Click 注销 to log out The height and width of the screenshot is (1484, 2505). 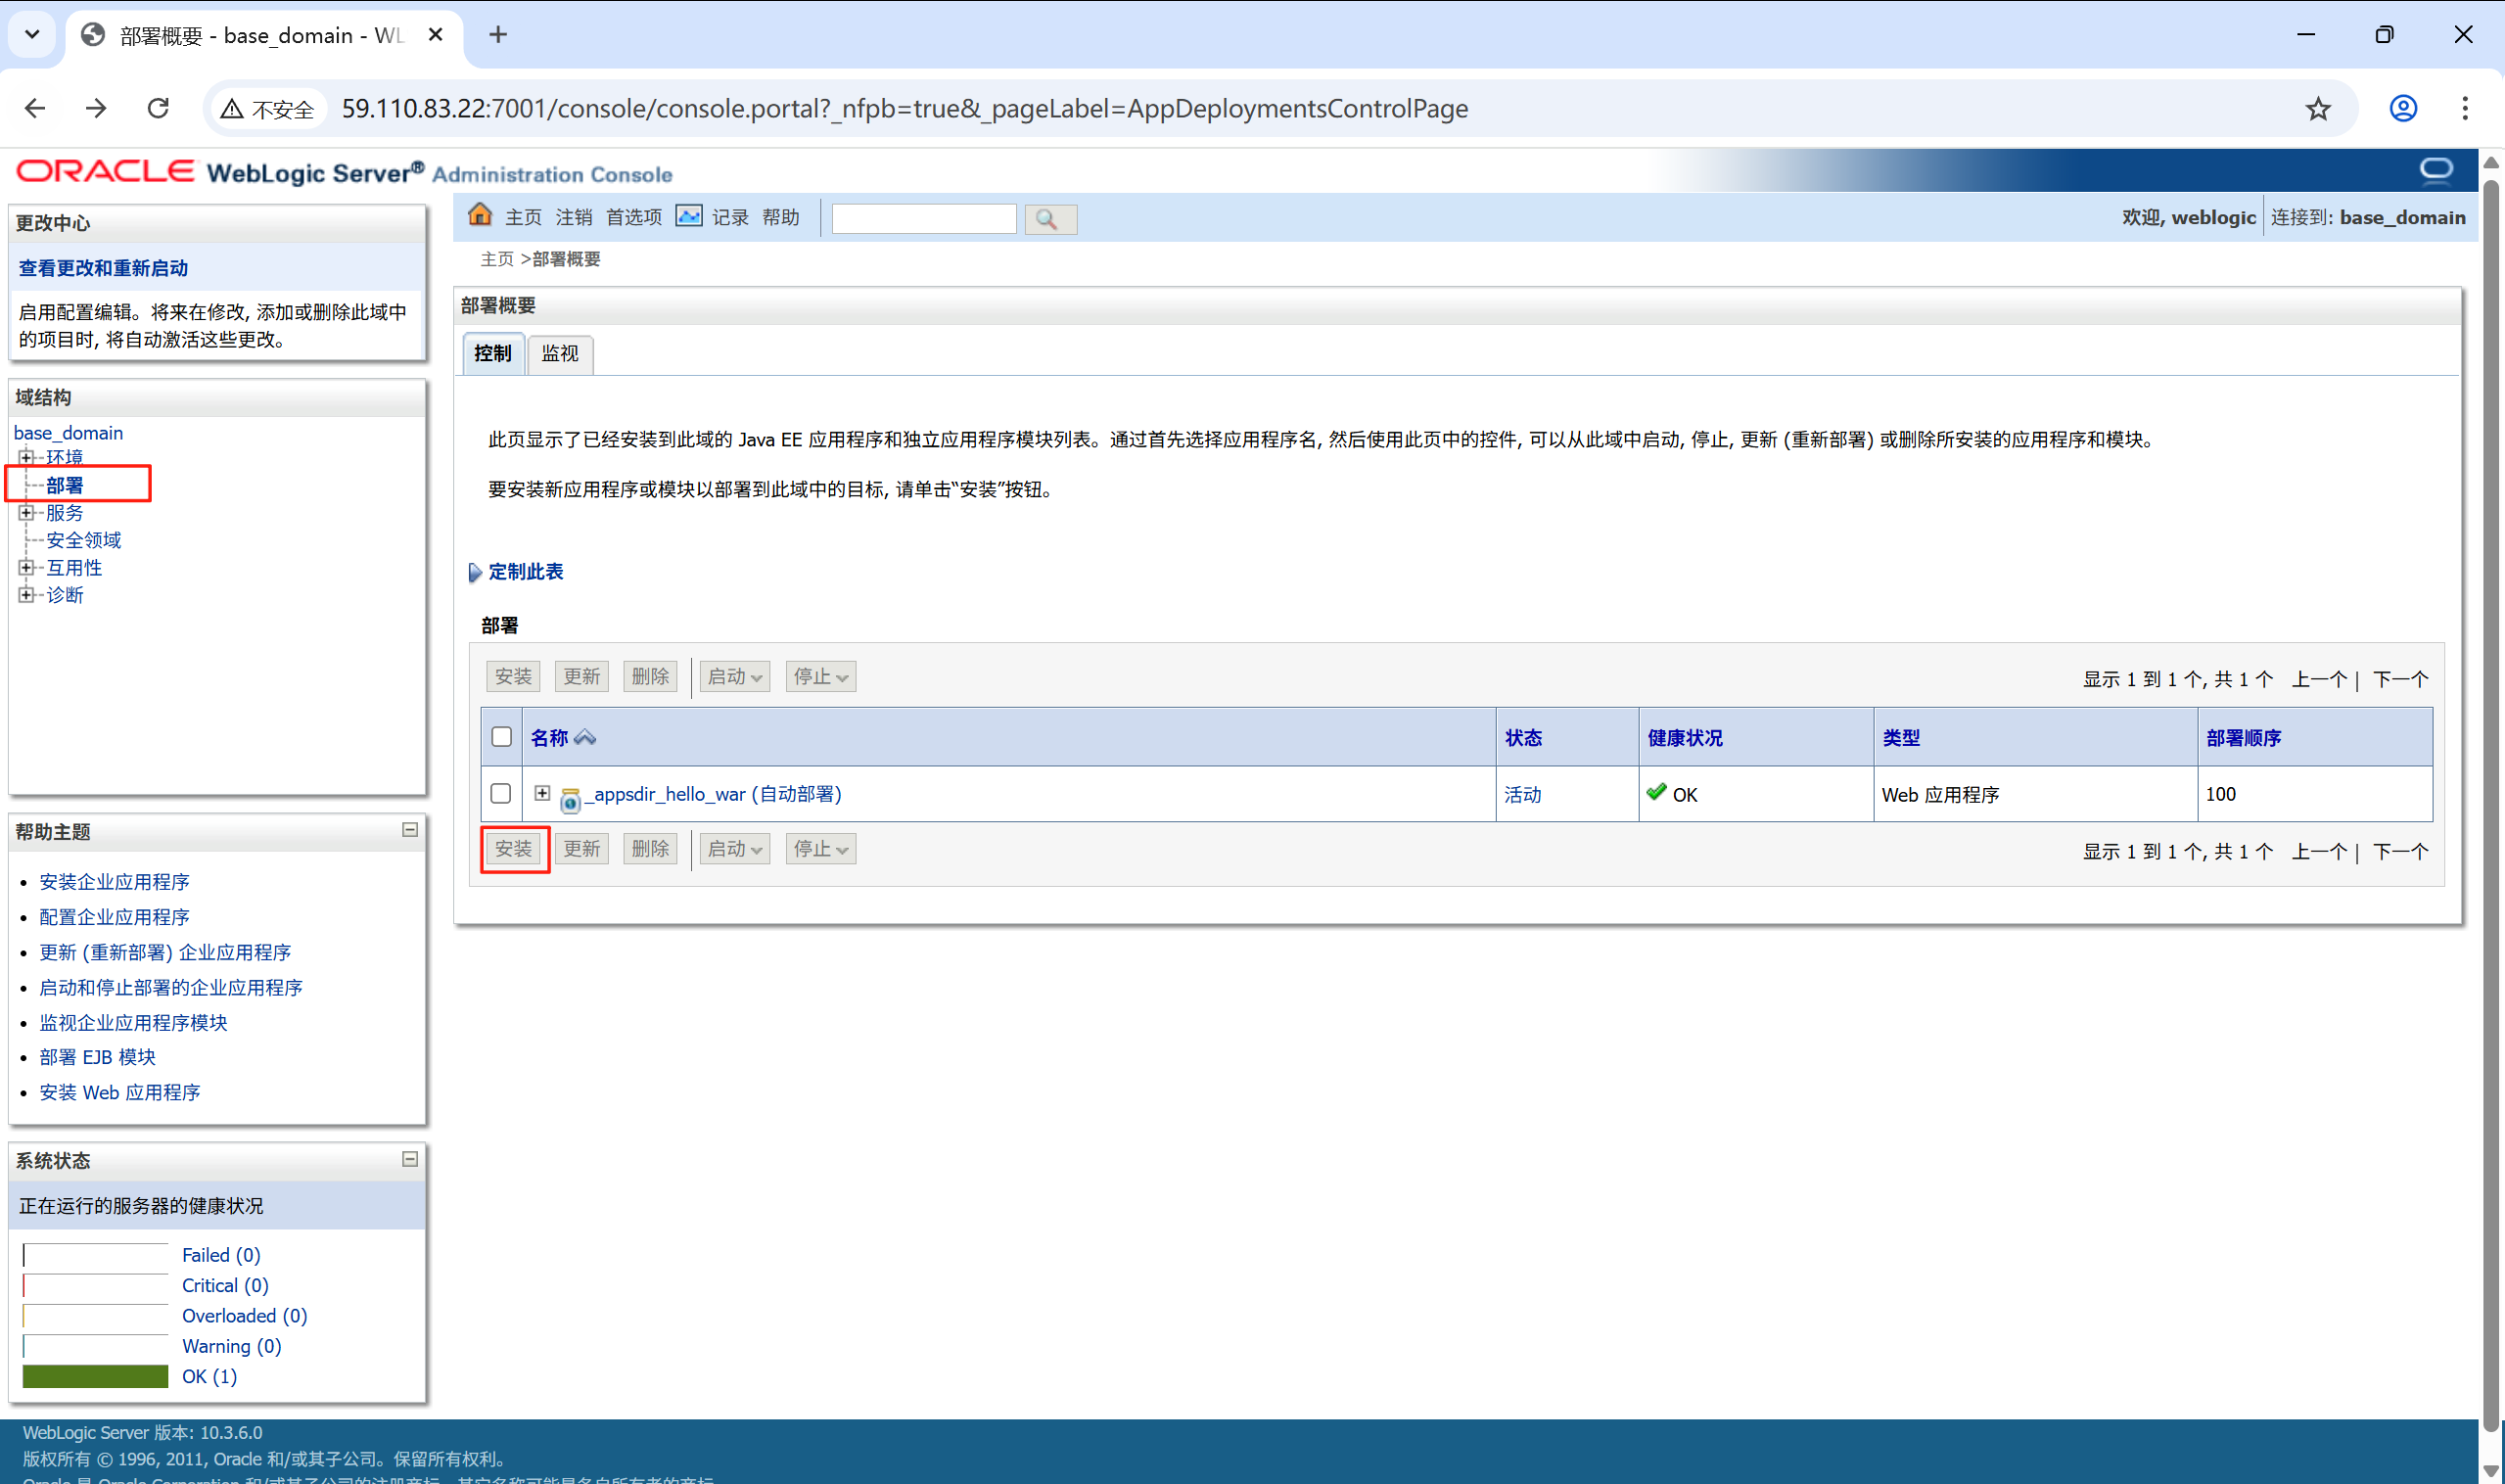[574, 217]
